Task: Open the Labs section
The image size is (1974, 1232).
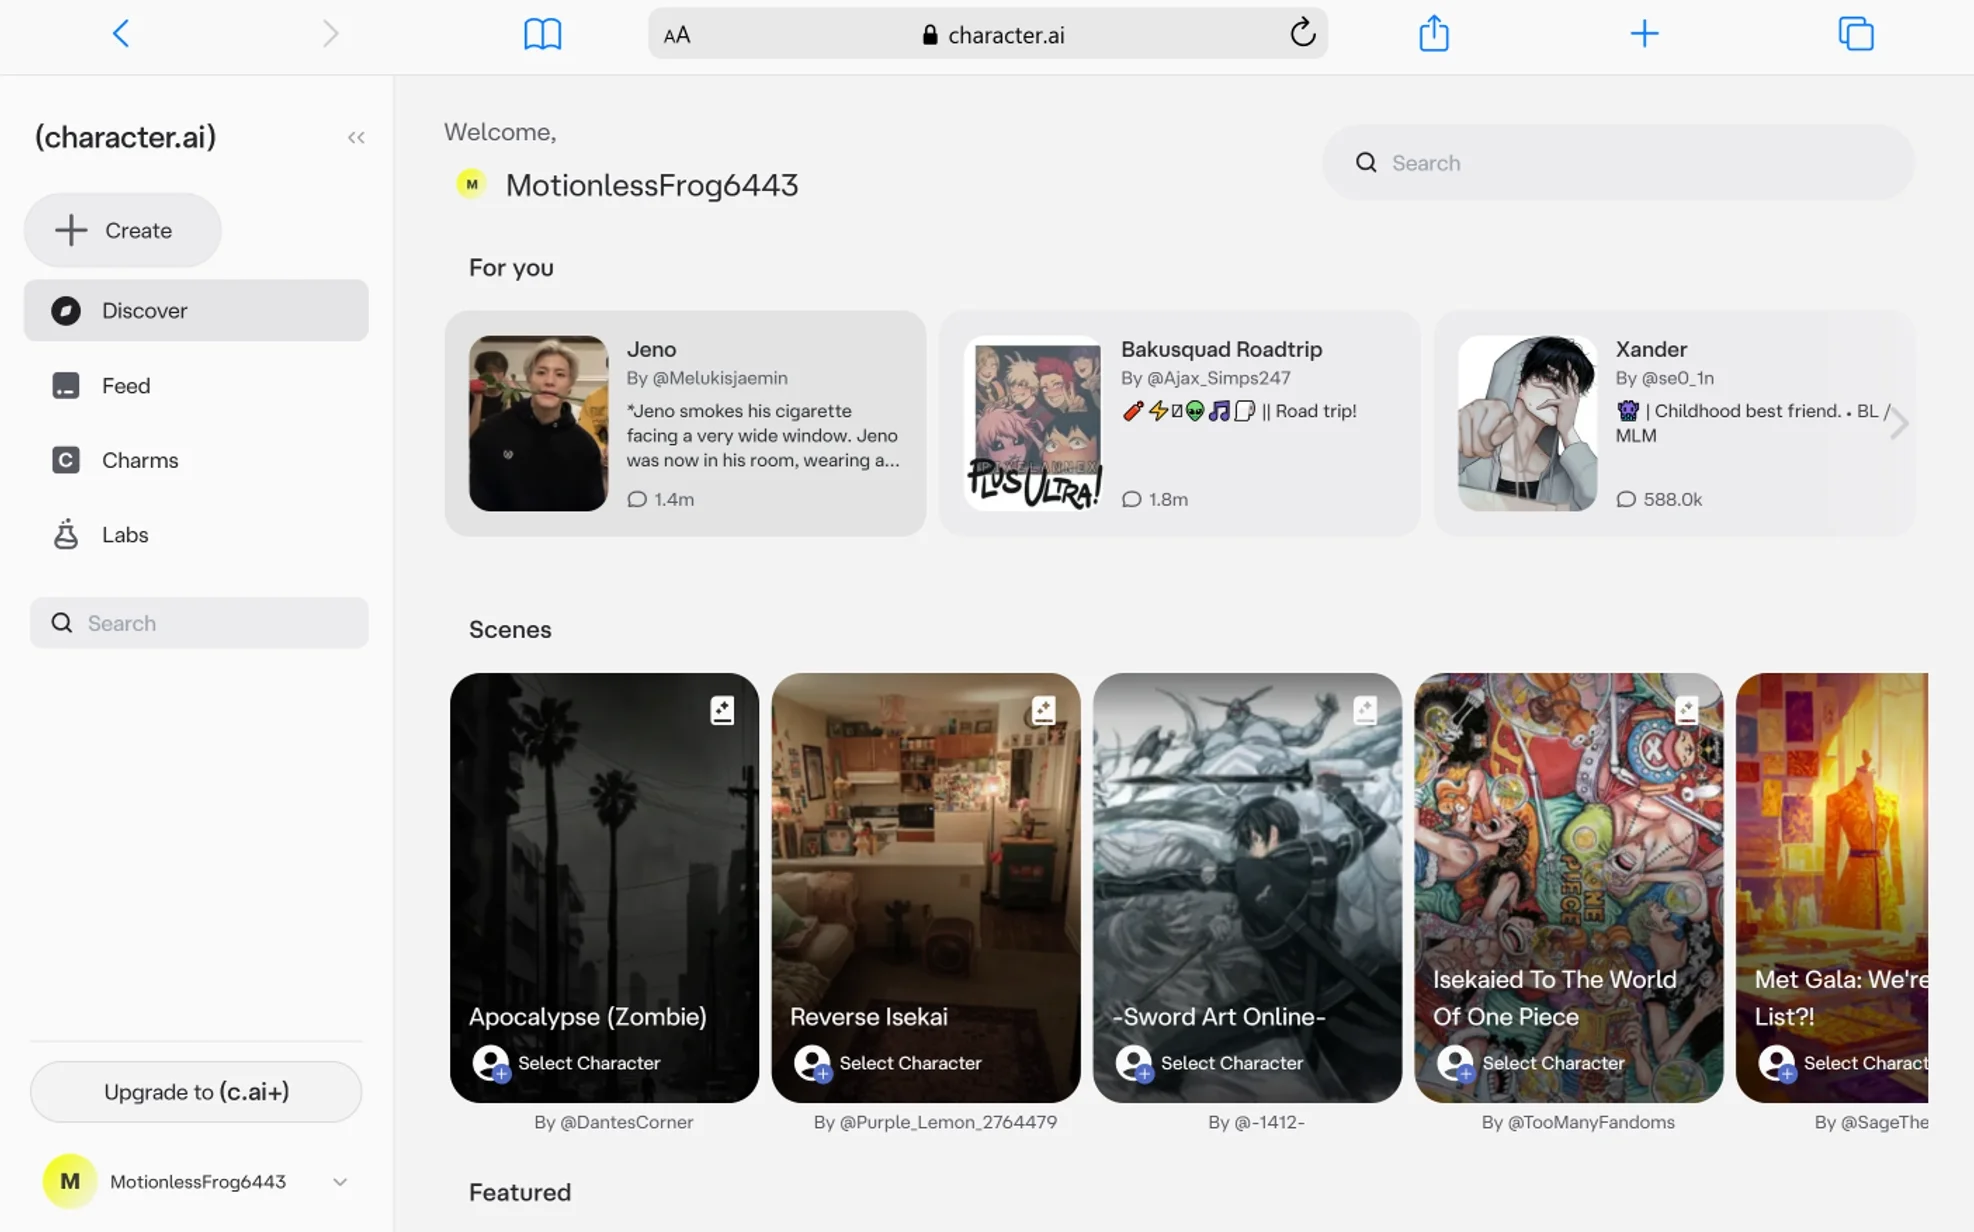Action: pyautogui.click(x=196, y=535)
